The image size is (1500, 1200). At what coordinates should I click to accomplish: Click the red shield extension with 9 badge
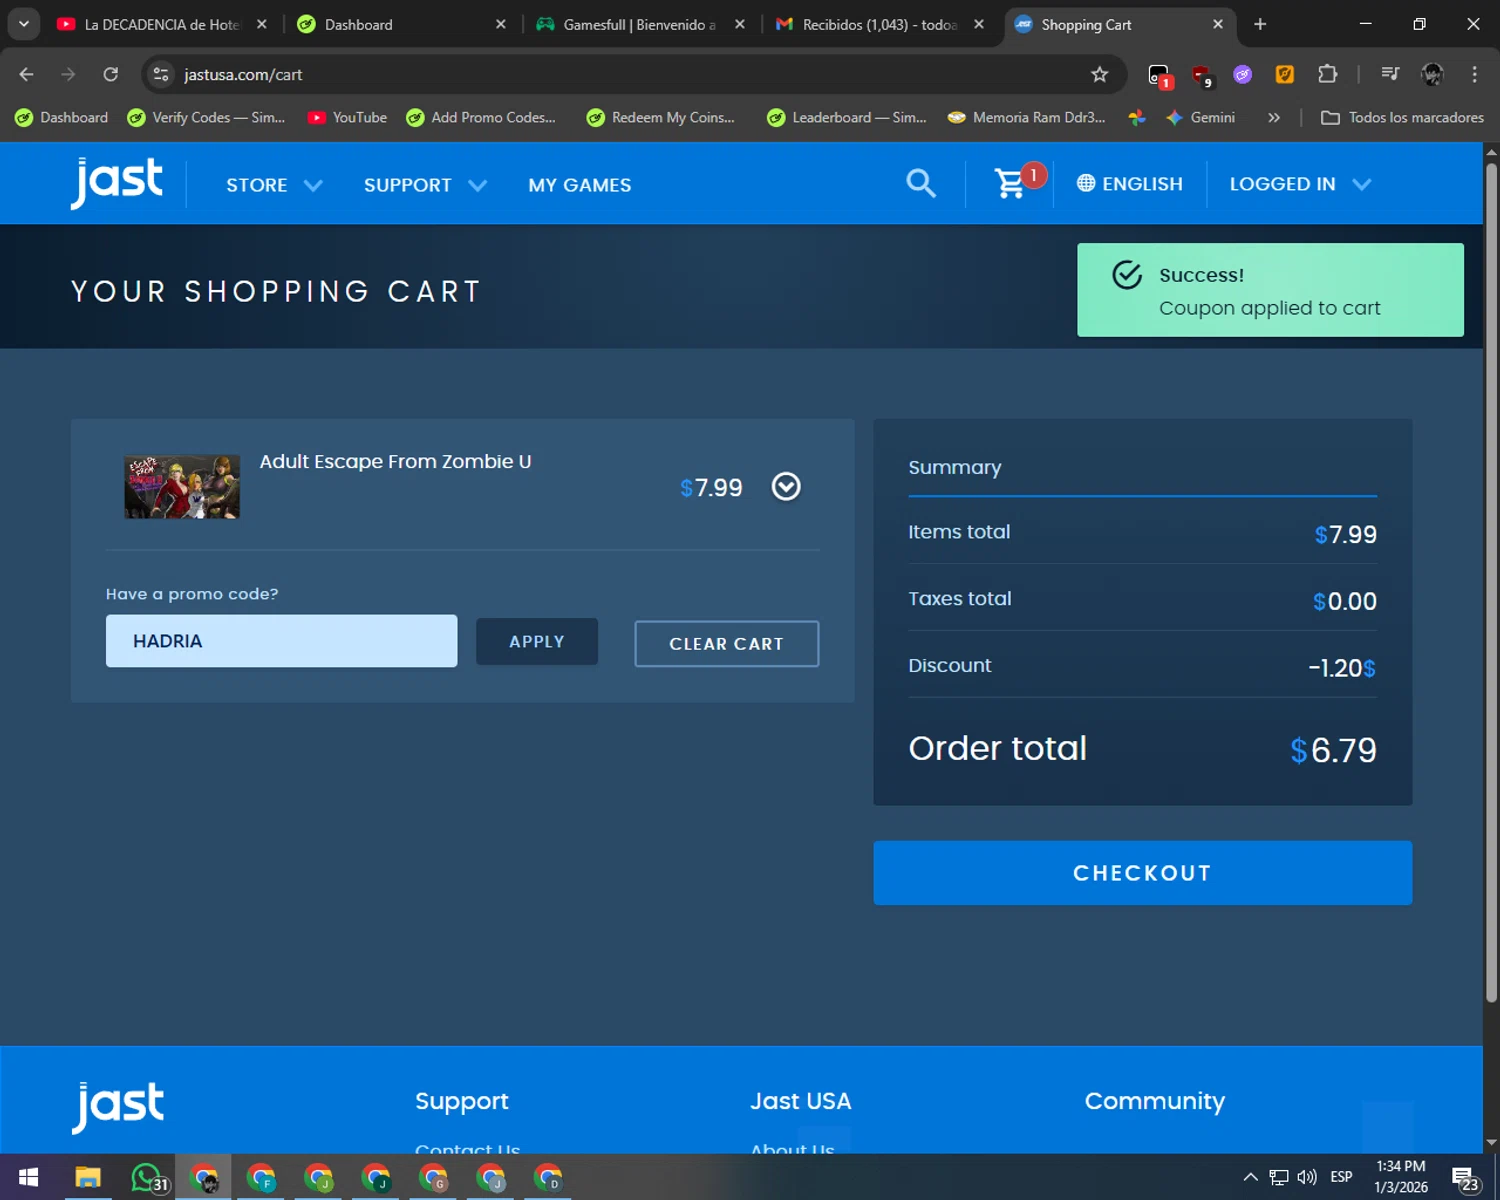(1202, 75)
